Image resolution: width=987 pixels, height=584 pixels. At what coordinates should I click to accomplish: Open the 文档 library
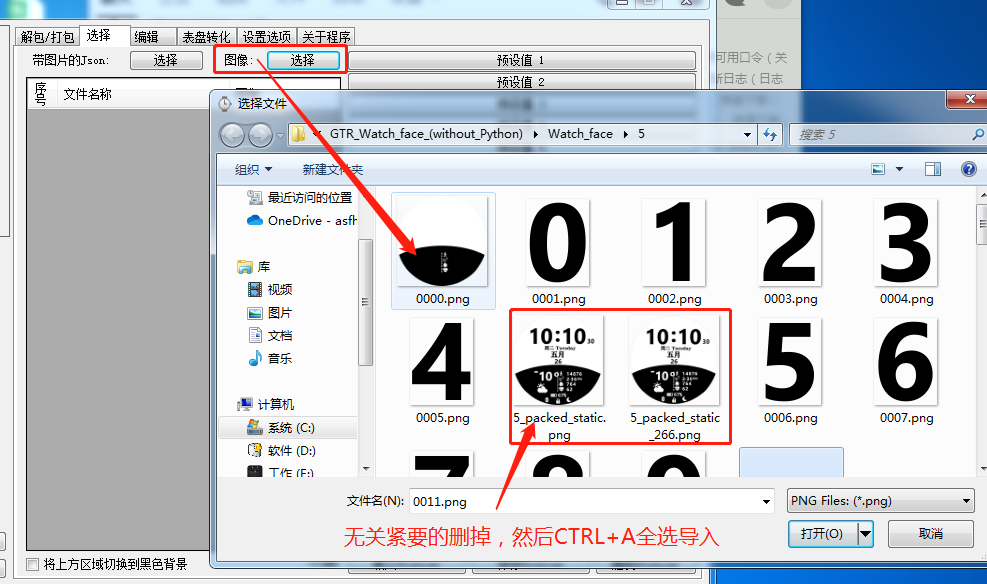pos(270,335)
